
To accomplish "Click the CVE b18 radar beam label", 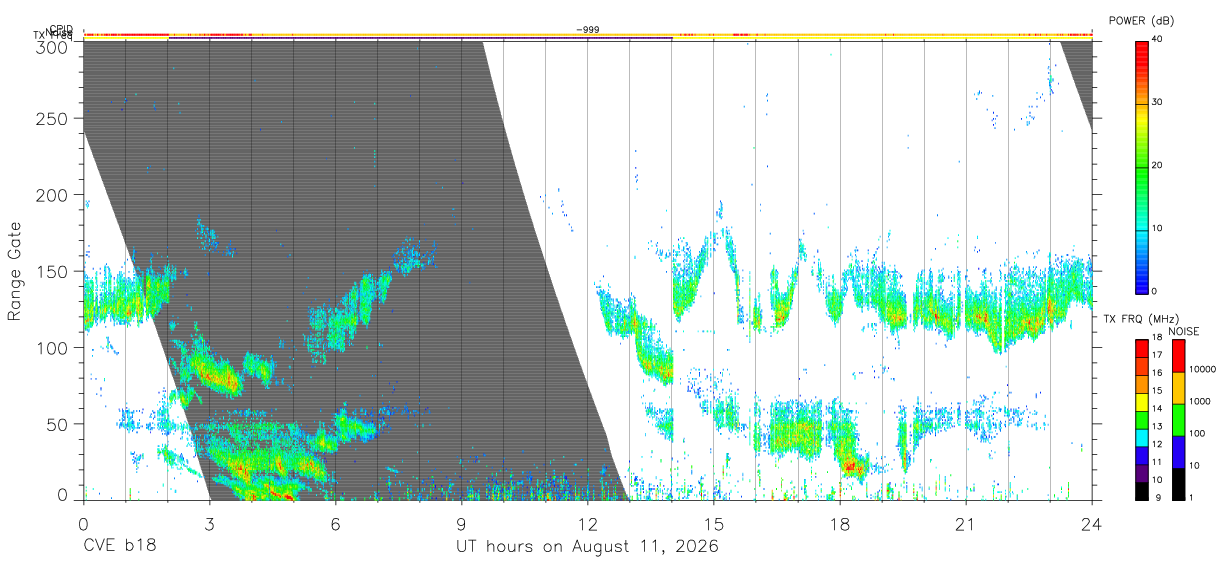I will click(118, 547).
